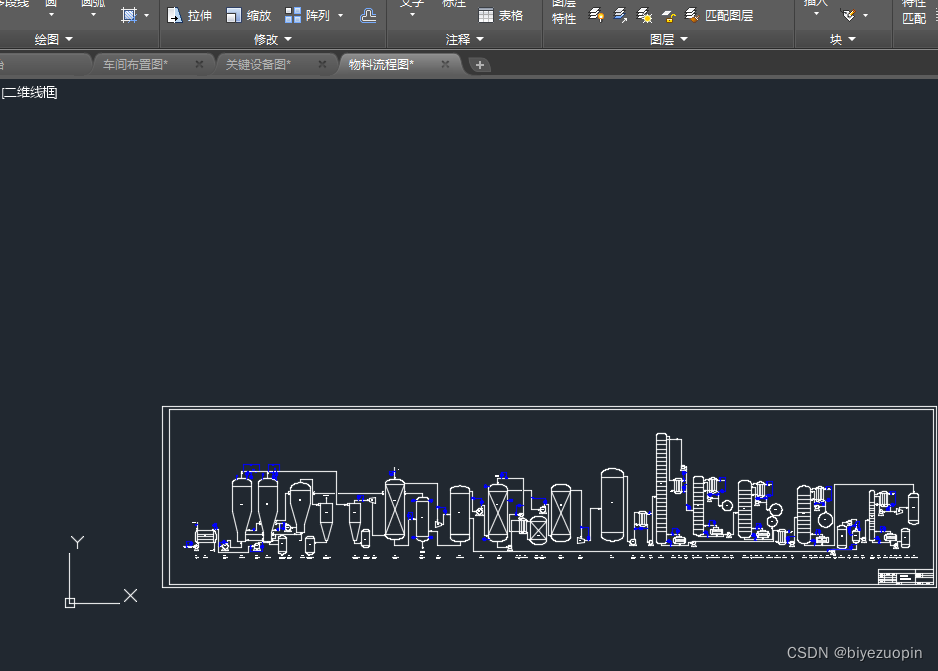This screenshot has height=671, width=938.
Task: Expand the Annotation (注释) panel
Action: [x=464, y=39]
